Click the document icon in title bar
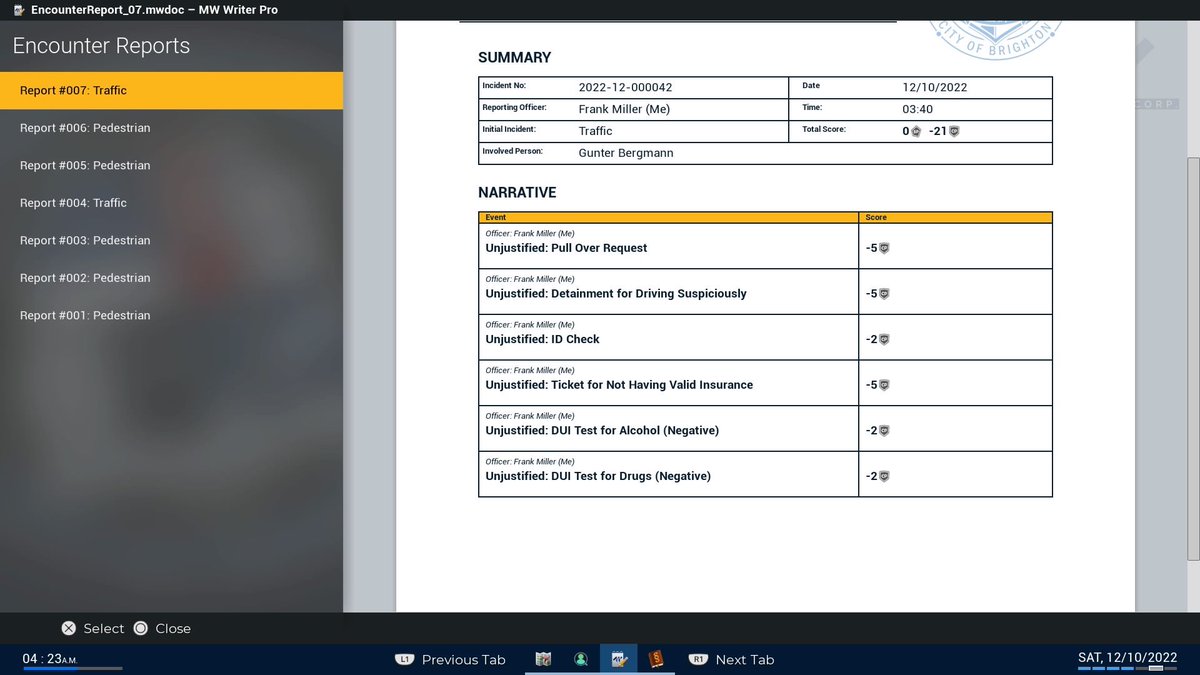 [19, 10]
